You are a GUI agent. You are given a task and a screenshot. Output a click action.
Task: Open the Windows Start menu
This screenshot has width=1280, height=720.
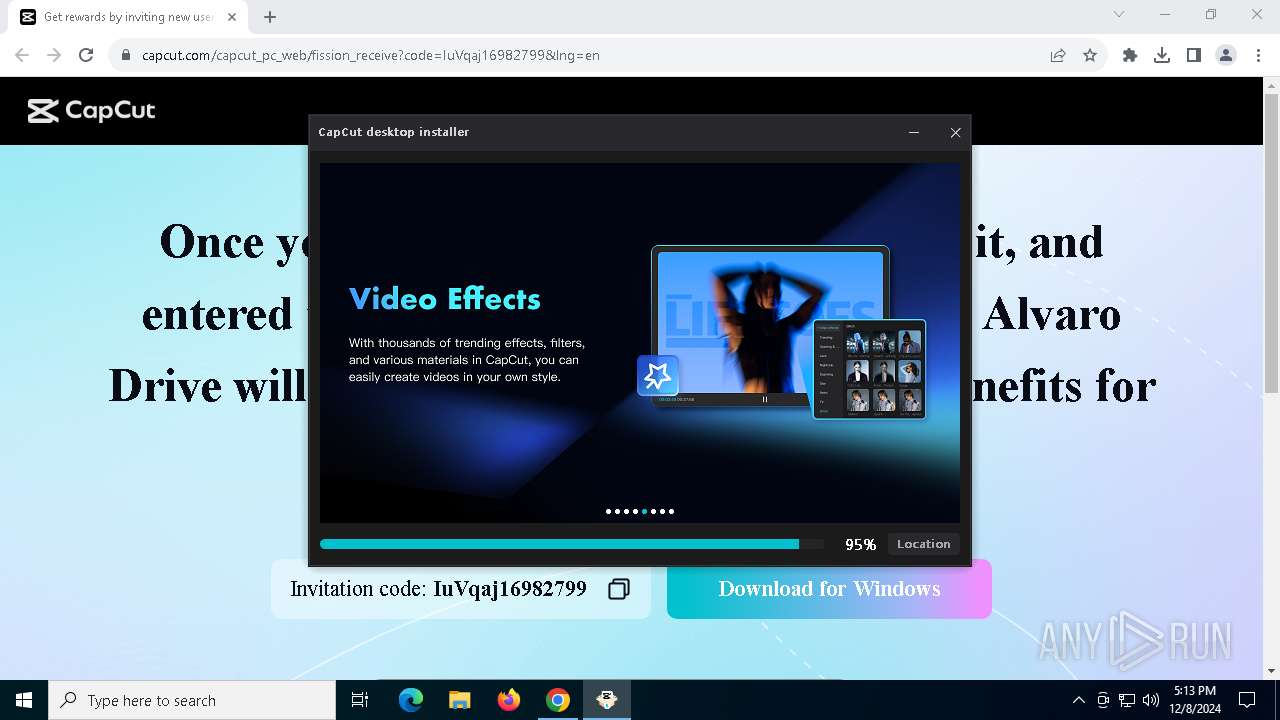24,700
